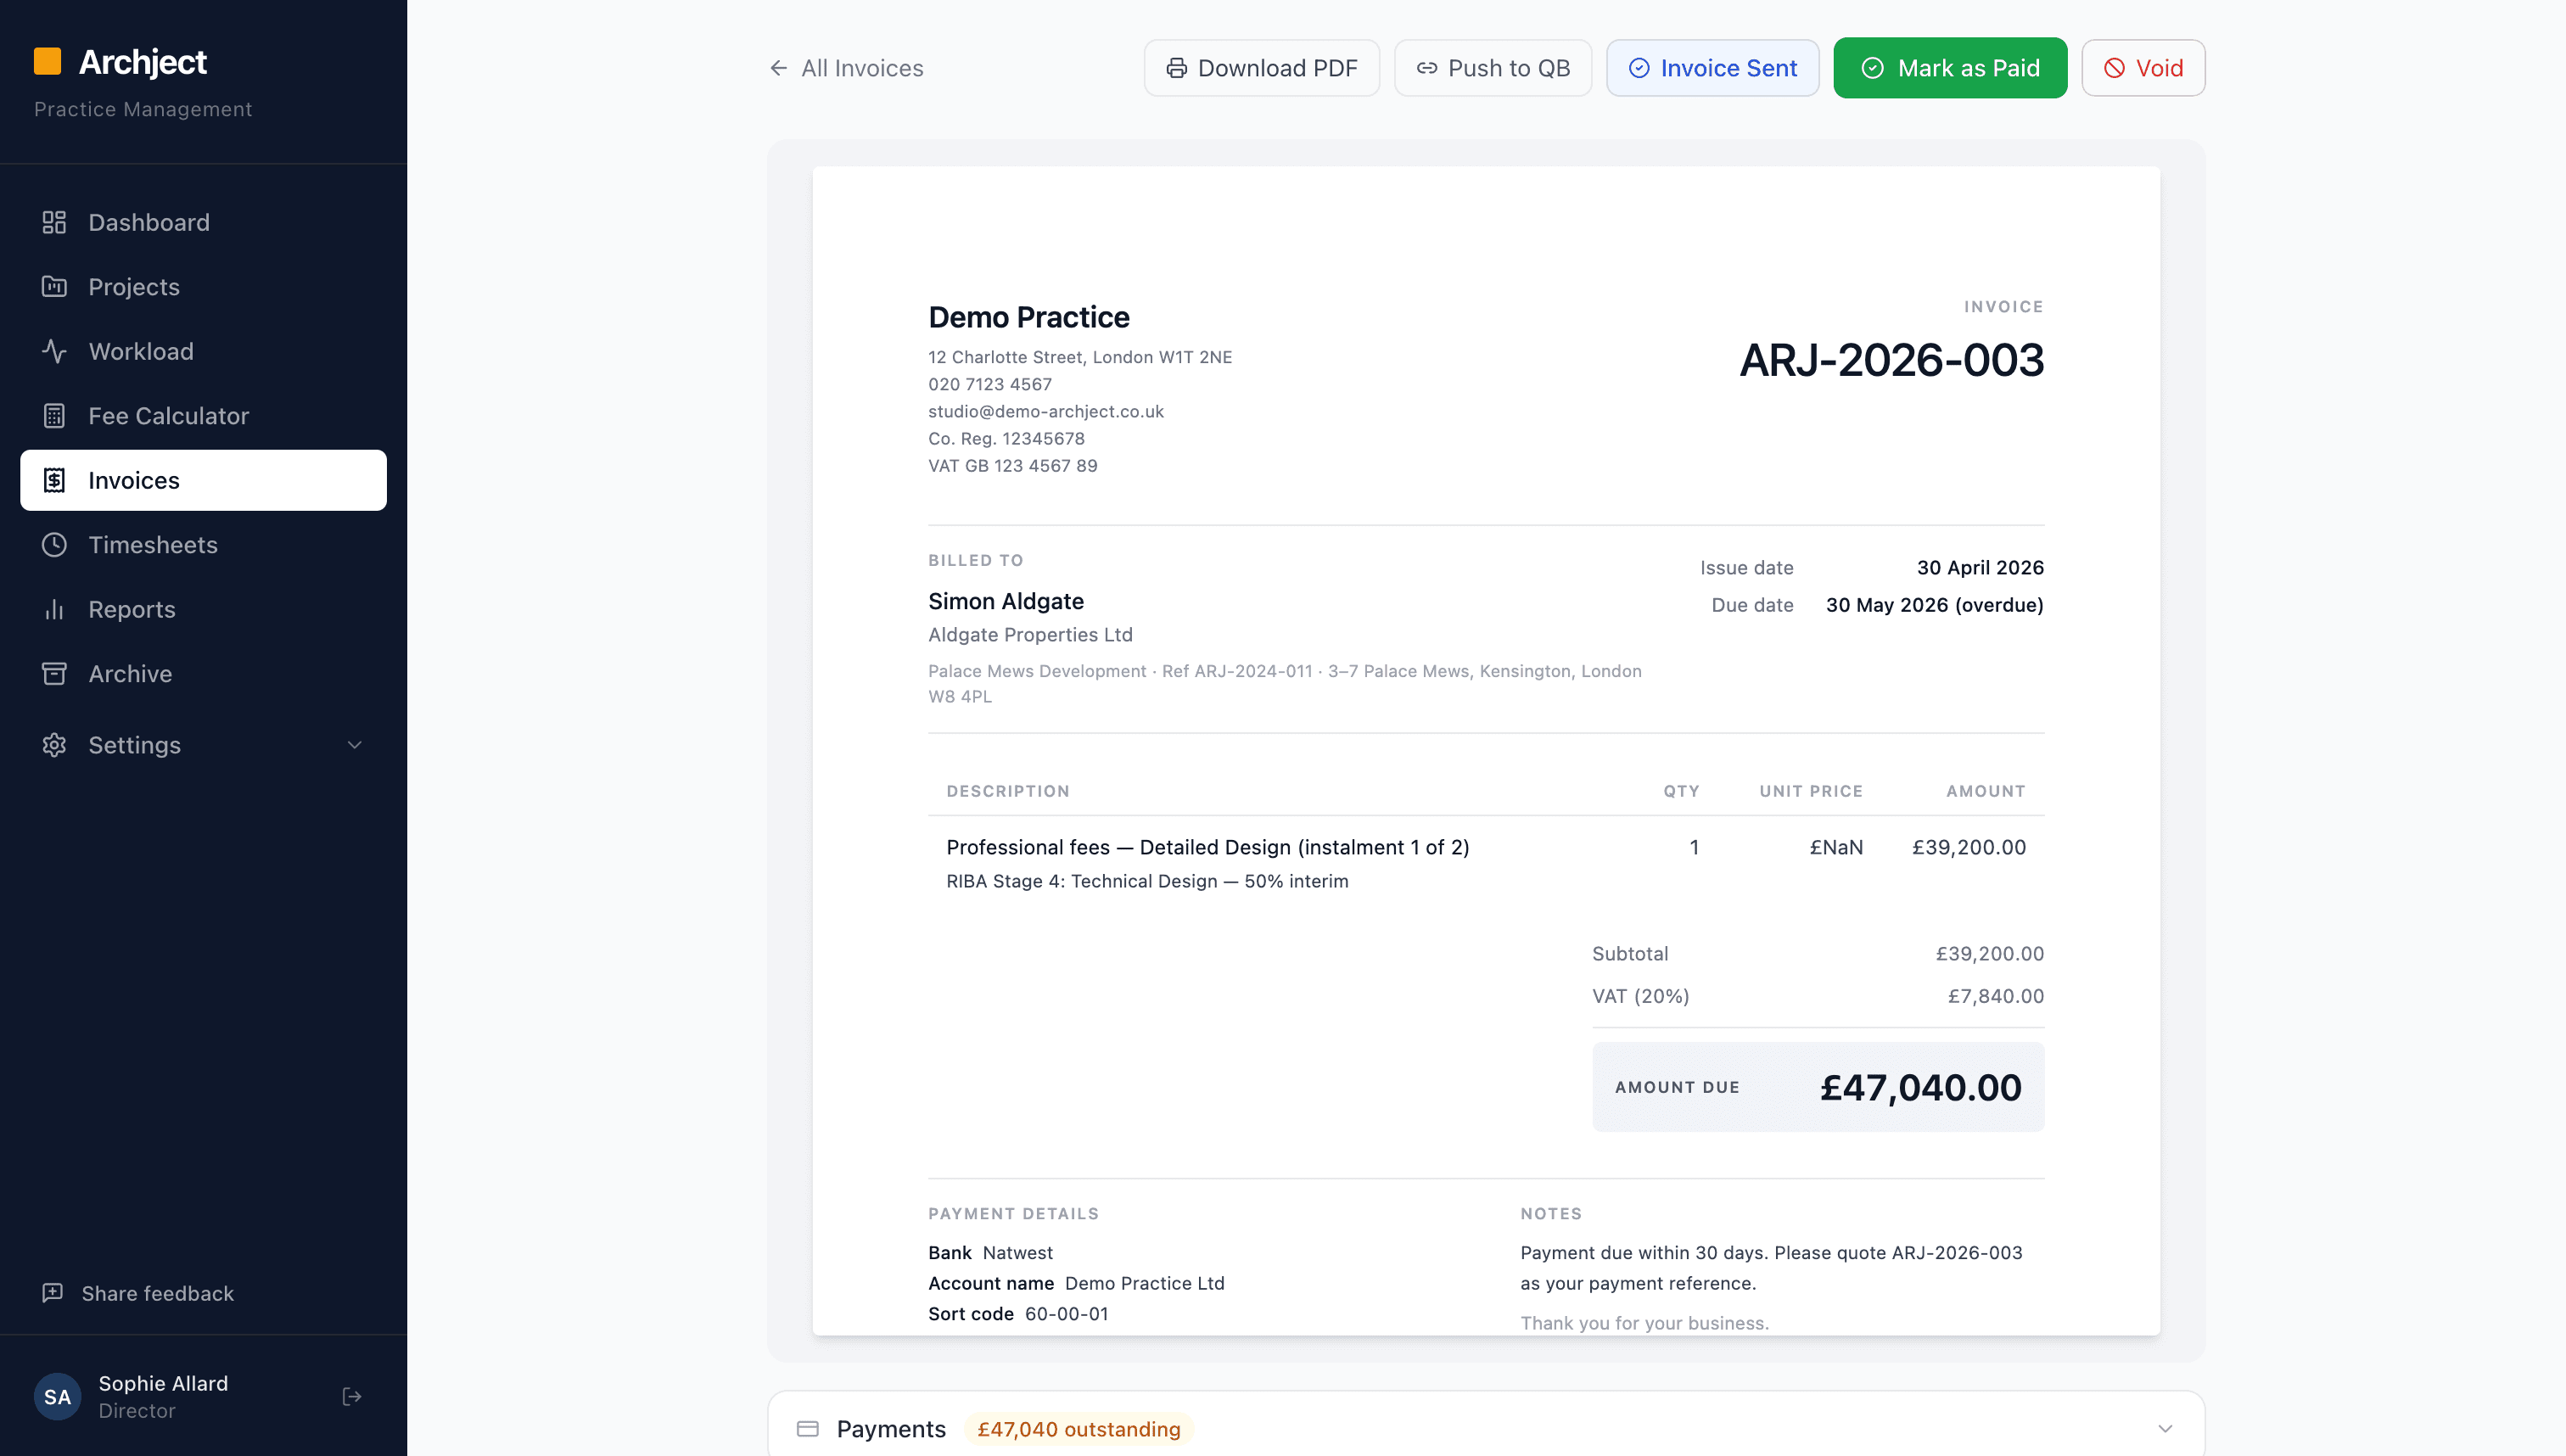This screenshot has width=2566, height=1456.
Task: Click the check icon in Invoice Sent
Action: [1639, 68]
